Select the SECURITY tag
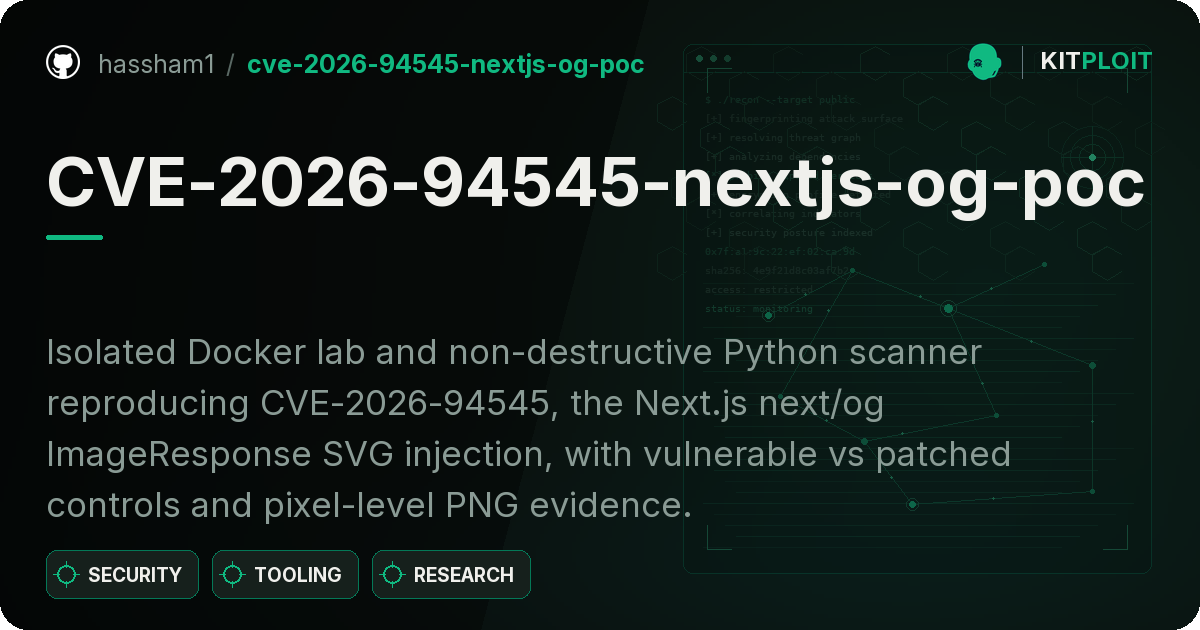 pos(122,575)
